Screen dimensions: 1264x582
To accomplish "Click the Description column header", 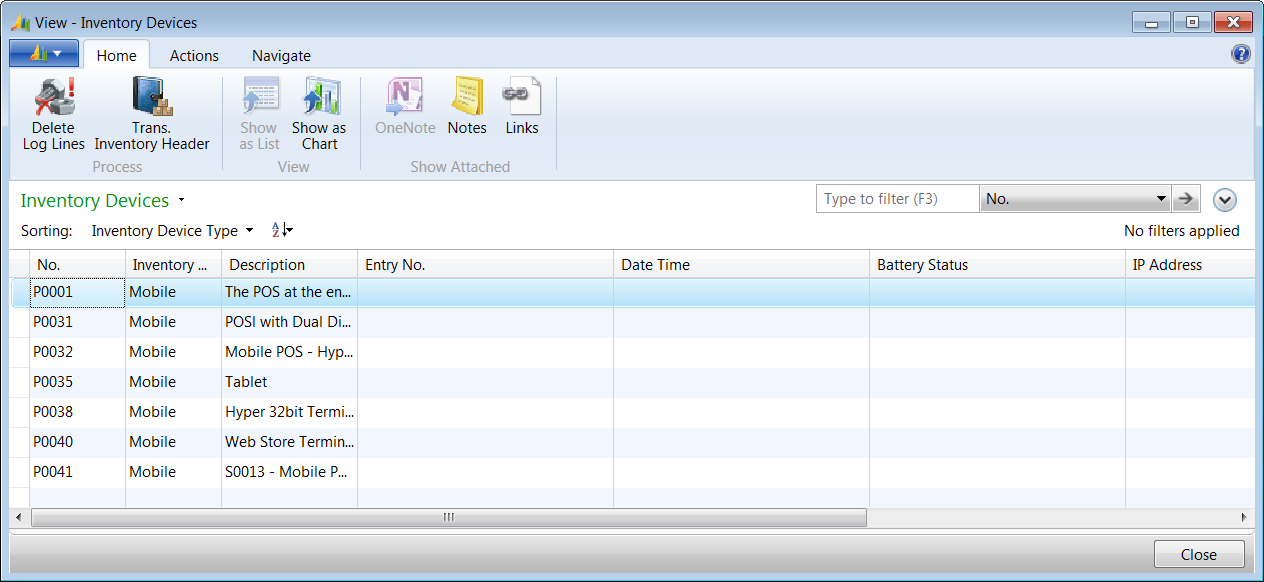I will coord(289,265).
